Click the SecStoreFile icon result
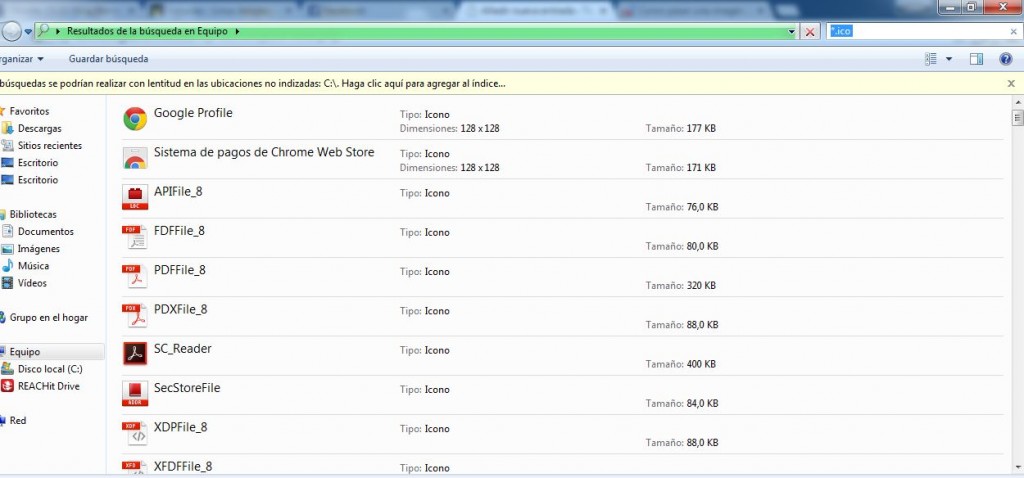 187,388
